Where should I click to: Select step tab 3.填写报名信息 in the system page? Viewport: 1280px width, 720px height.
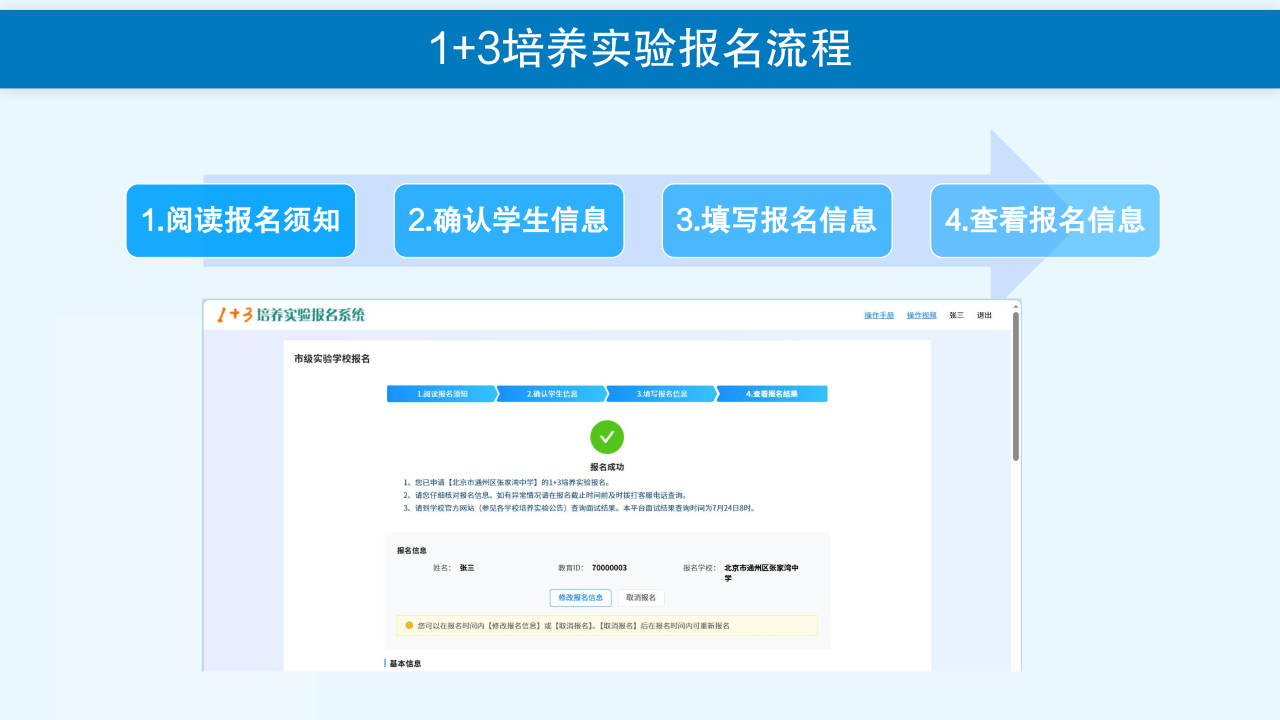[662, 394]
